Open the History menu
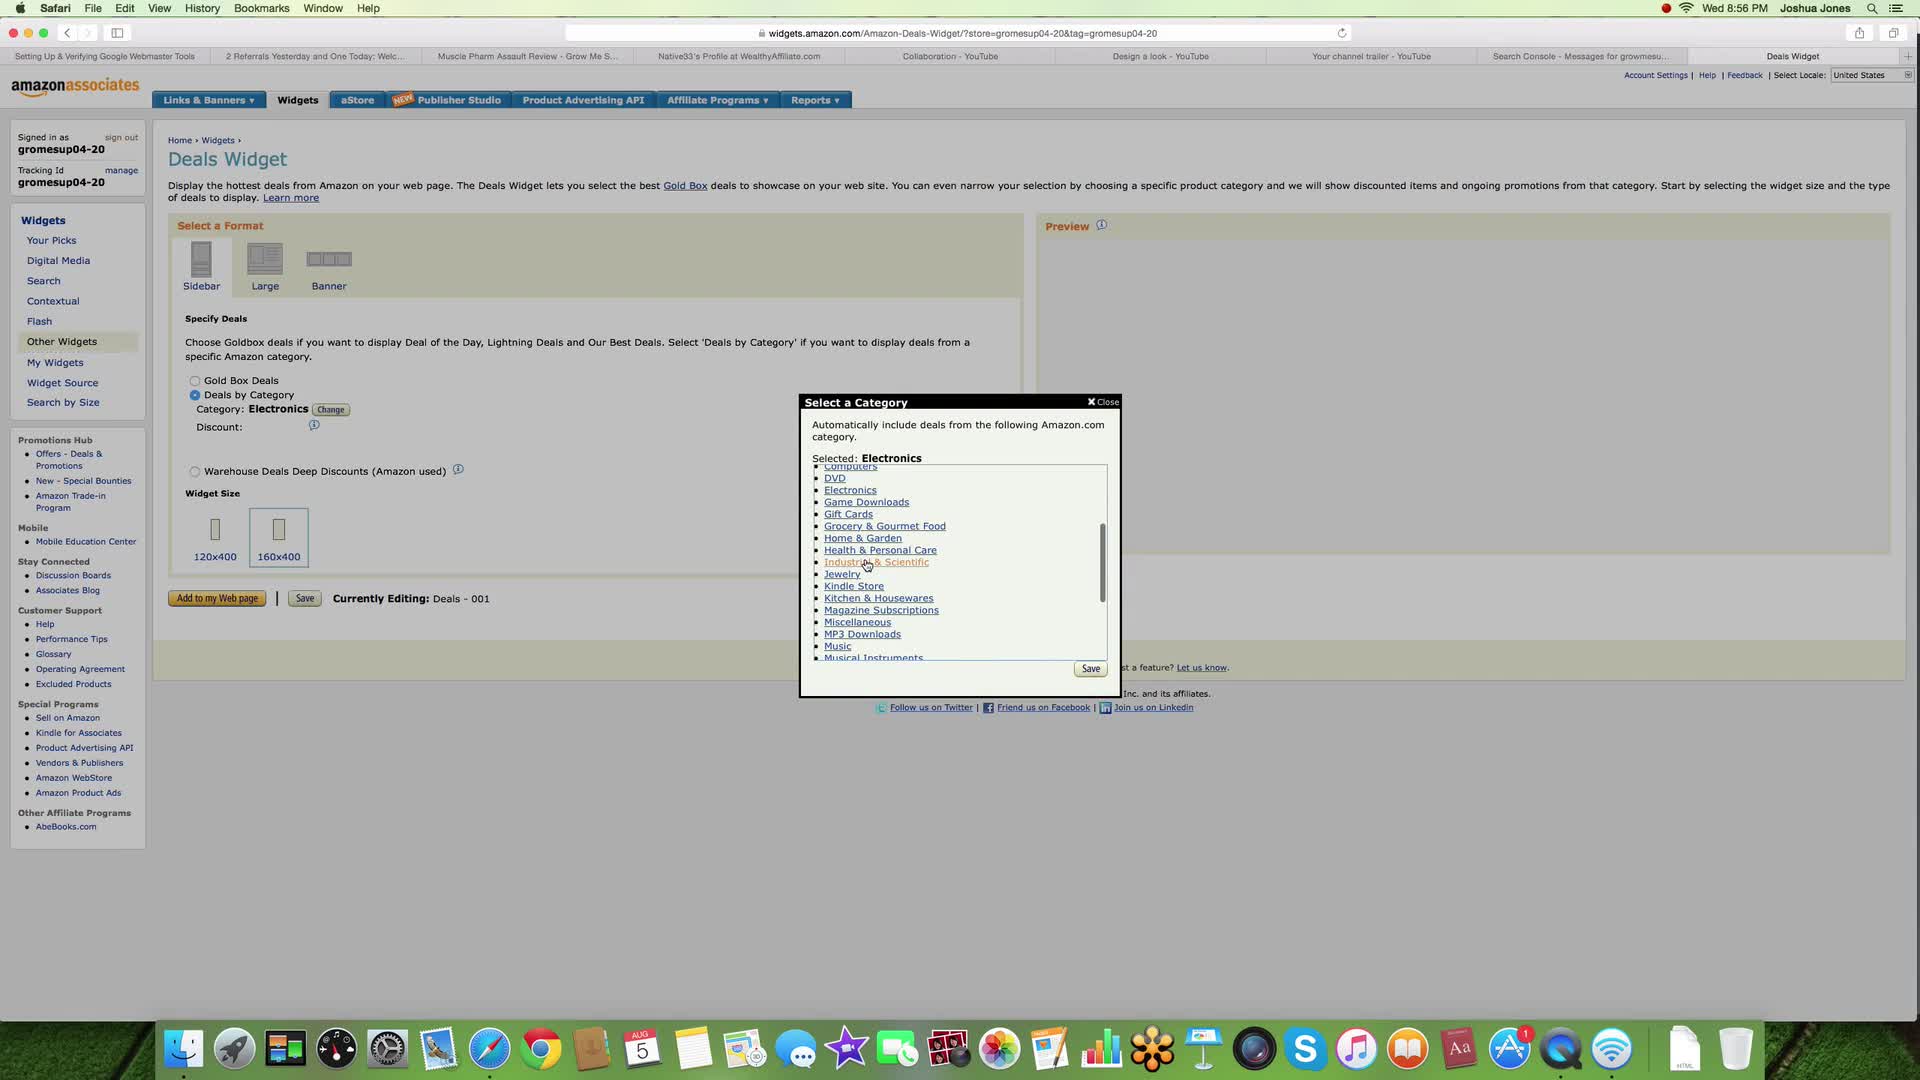 click(x=202, y=8)
